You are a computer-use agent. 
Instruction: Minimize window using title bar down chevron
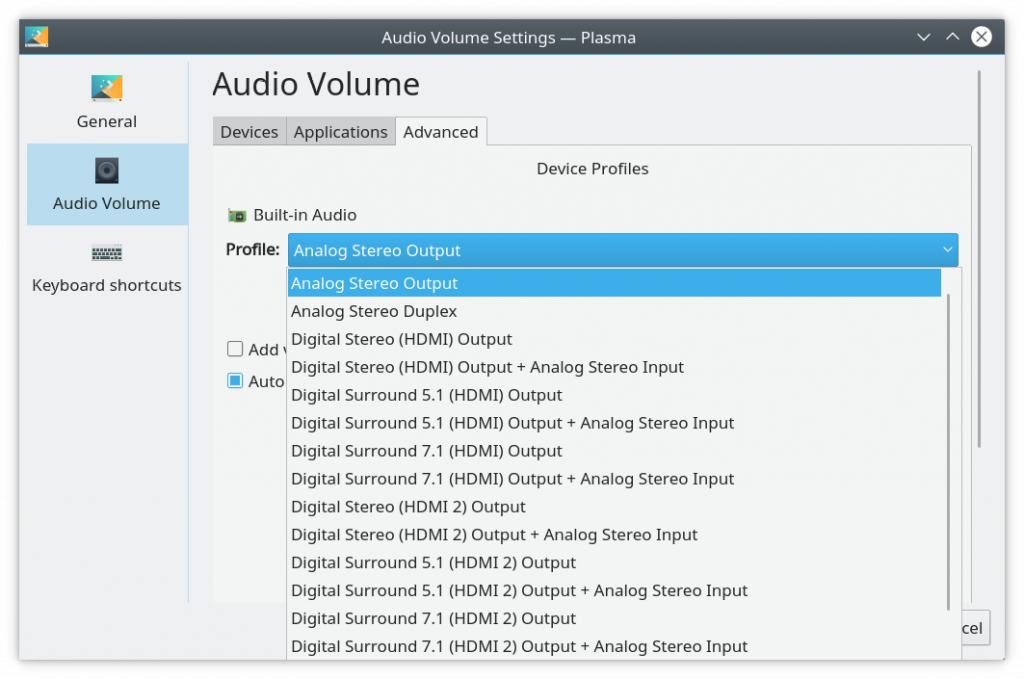pos(923,37)
